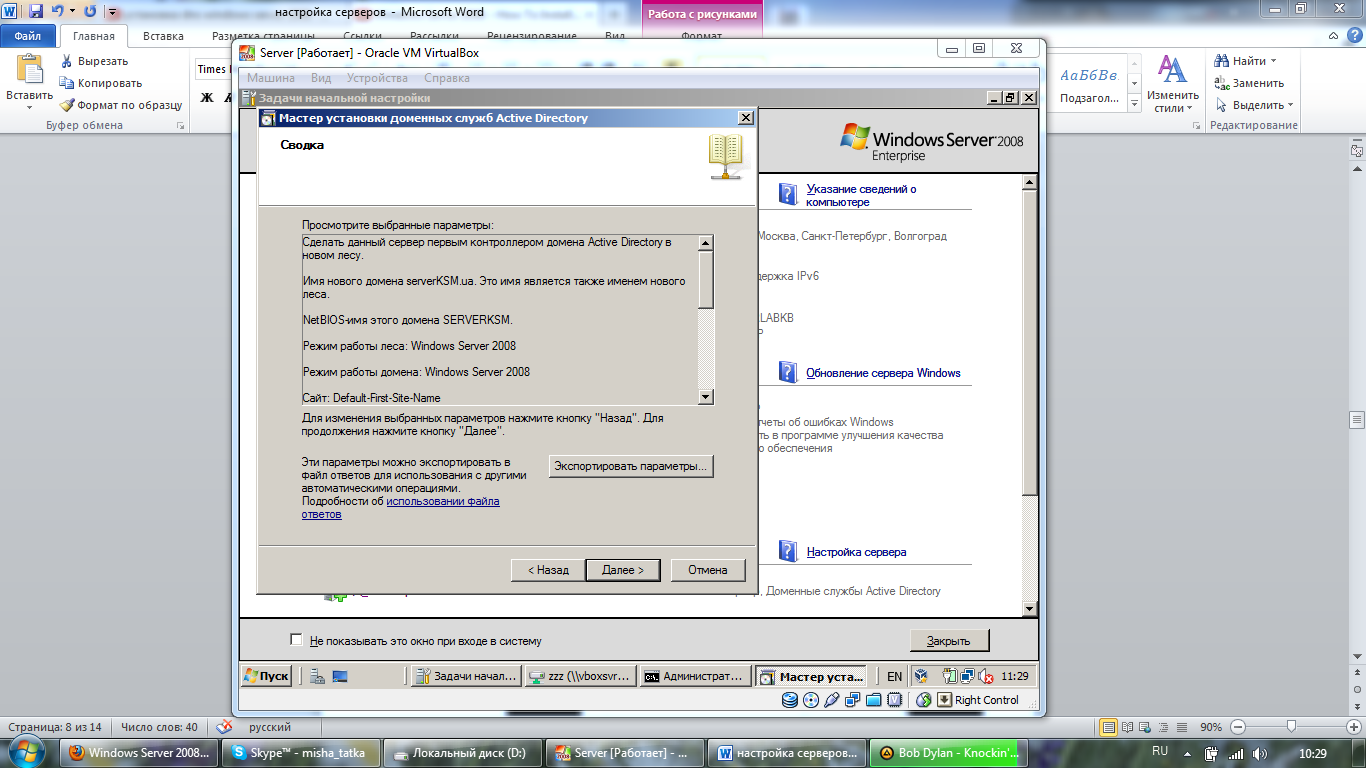Click up arrow of summary list scrollbar
This screenshot has height=768, width=1366.
[706, 243]
